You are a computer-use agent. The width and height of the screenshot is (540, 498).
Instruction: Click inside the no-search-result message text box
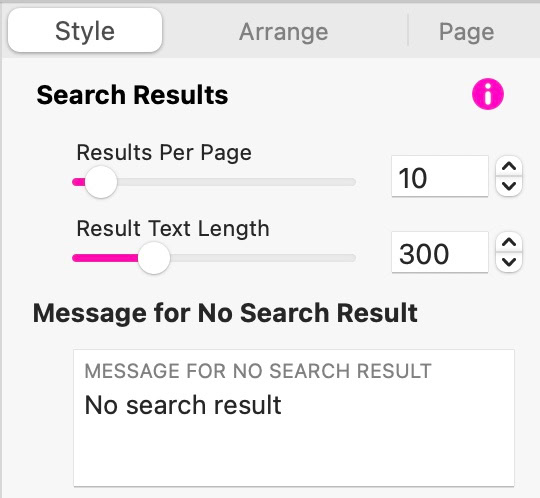294,418
